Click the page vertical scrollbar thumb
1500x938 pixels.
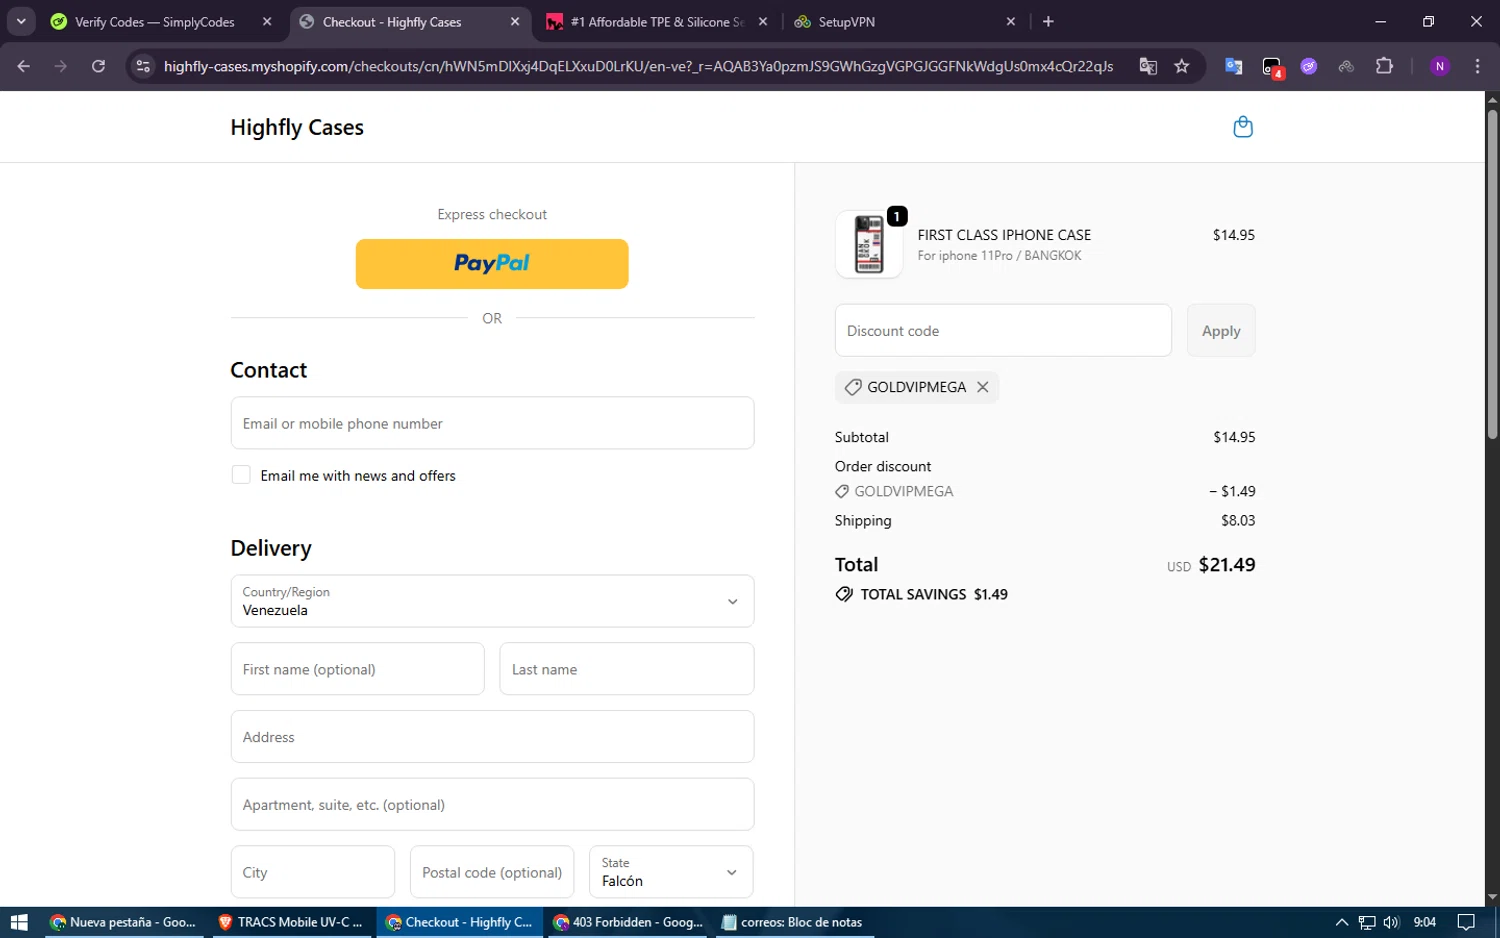pos(1492,275)
